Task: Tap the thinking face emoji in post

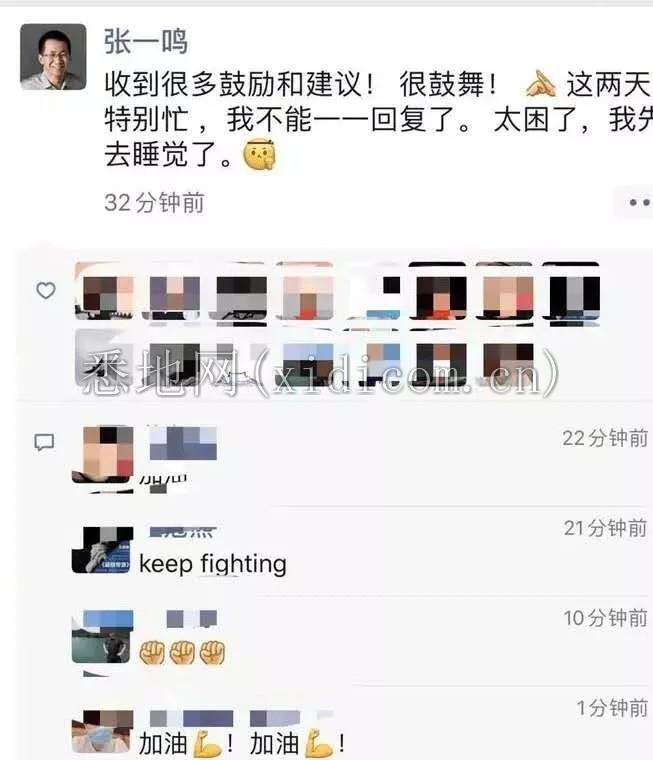Action: pos(260,155)
